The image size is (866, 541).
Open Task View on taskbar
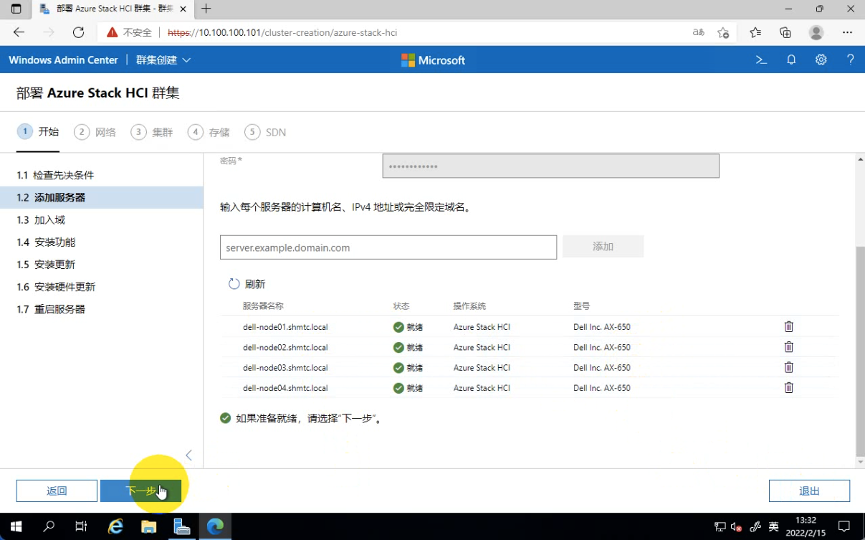coord(81,527)
